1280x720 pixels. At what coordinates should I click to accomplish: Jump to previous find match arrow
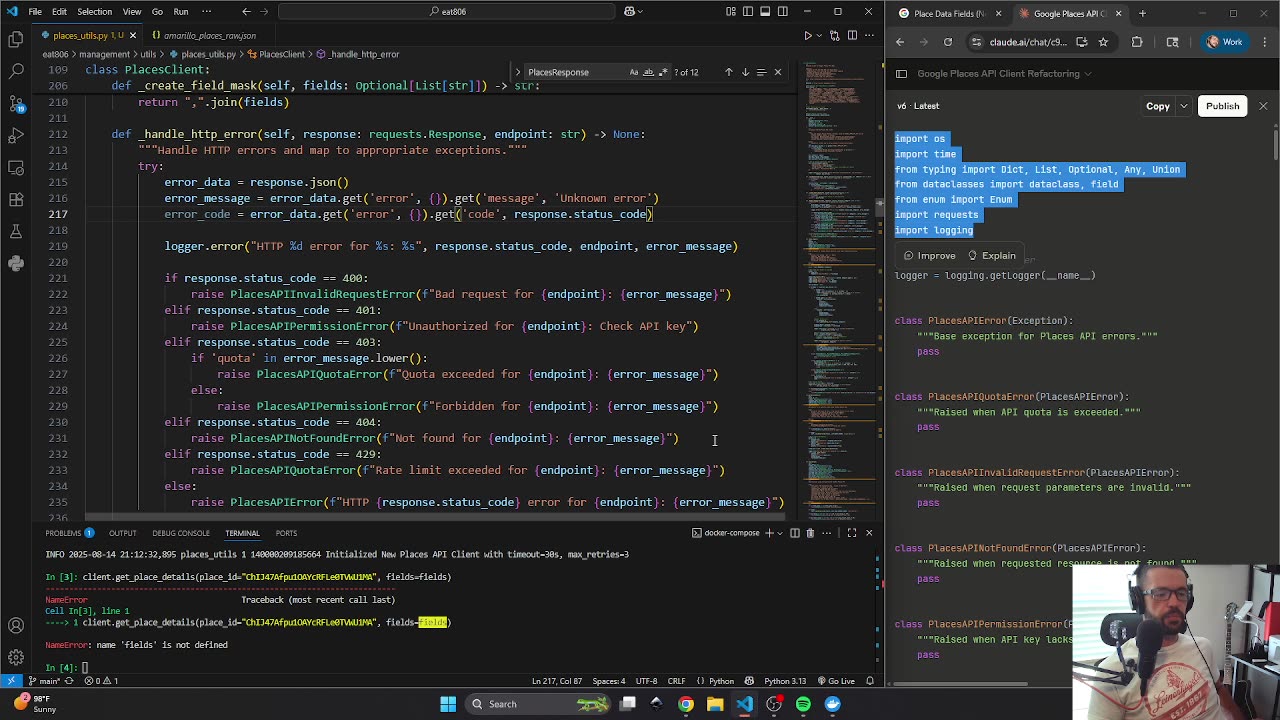pos(729,72)
